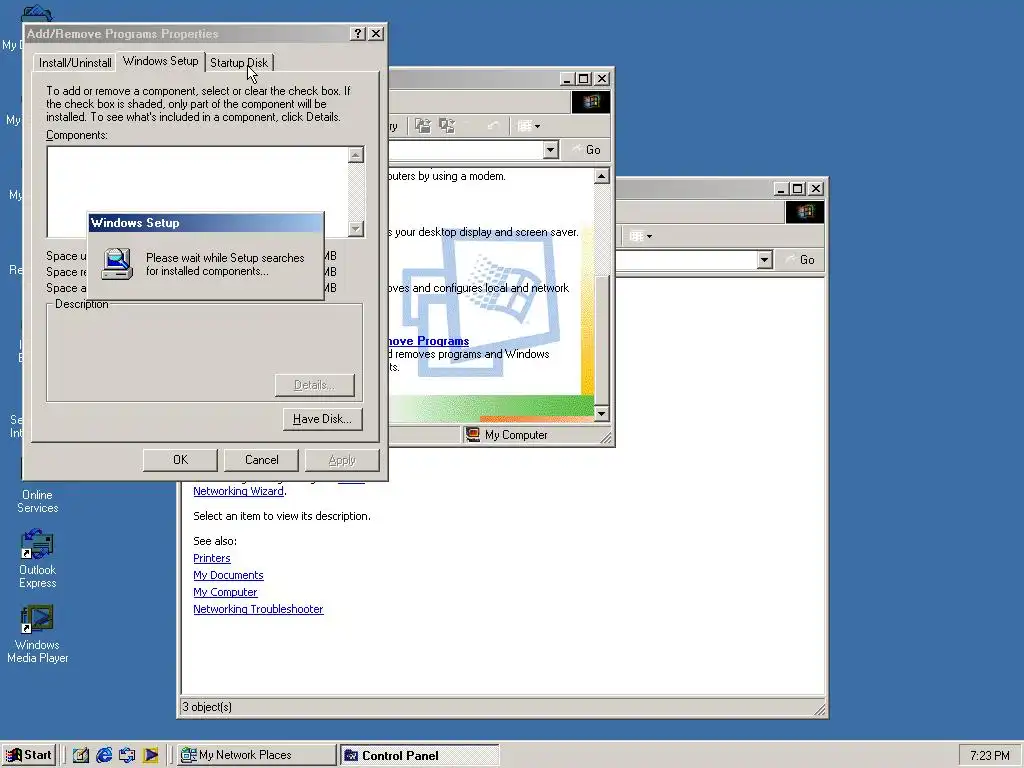1024x768 pixels.
Task: Click the Have Disk button
Action: tap(323, 419)
